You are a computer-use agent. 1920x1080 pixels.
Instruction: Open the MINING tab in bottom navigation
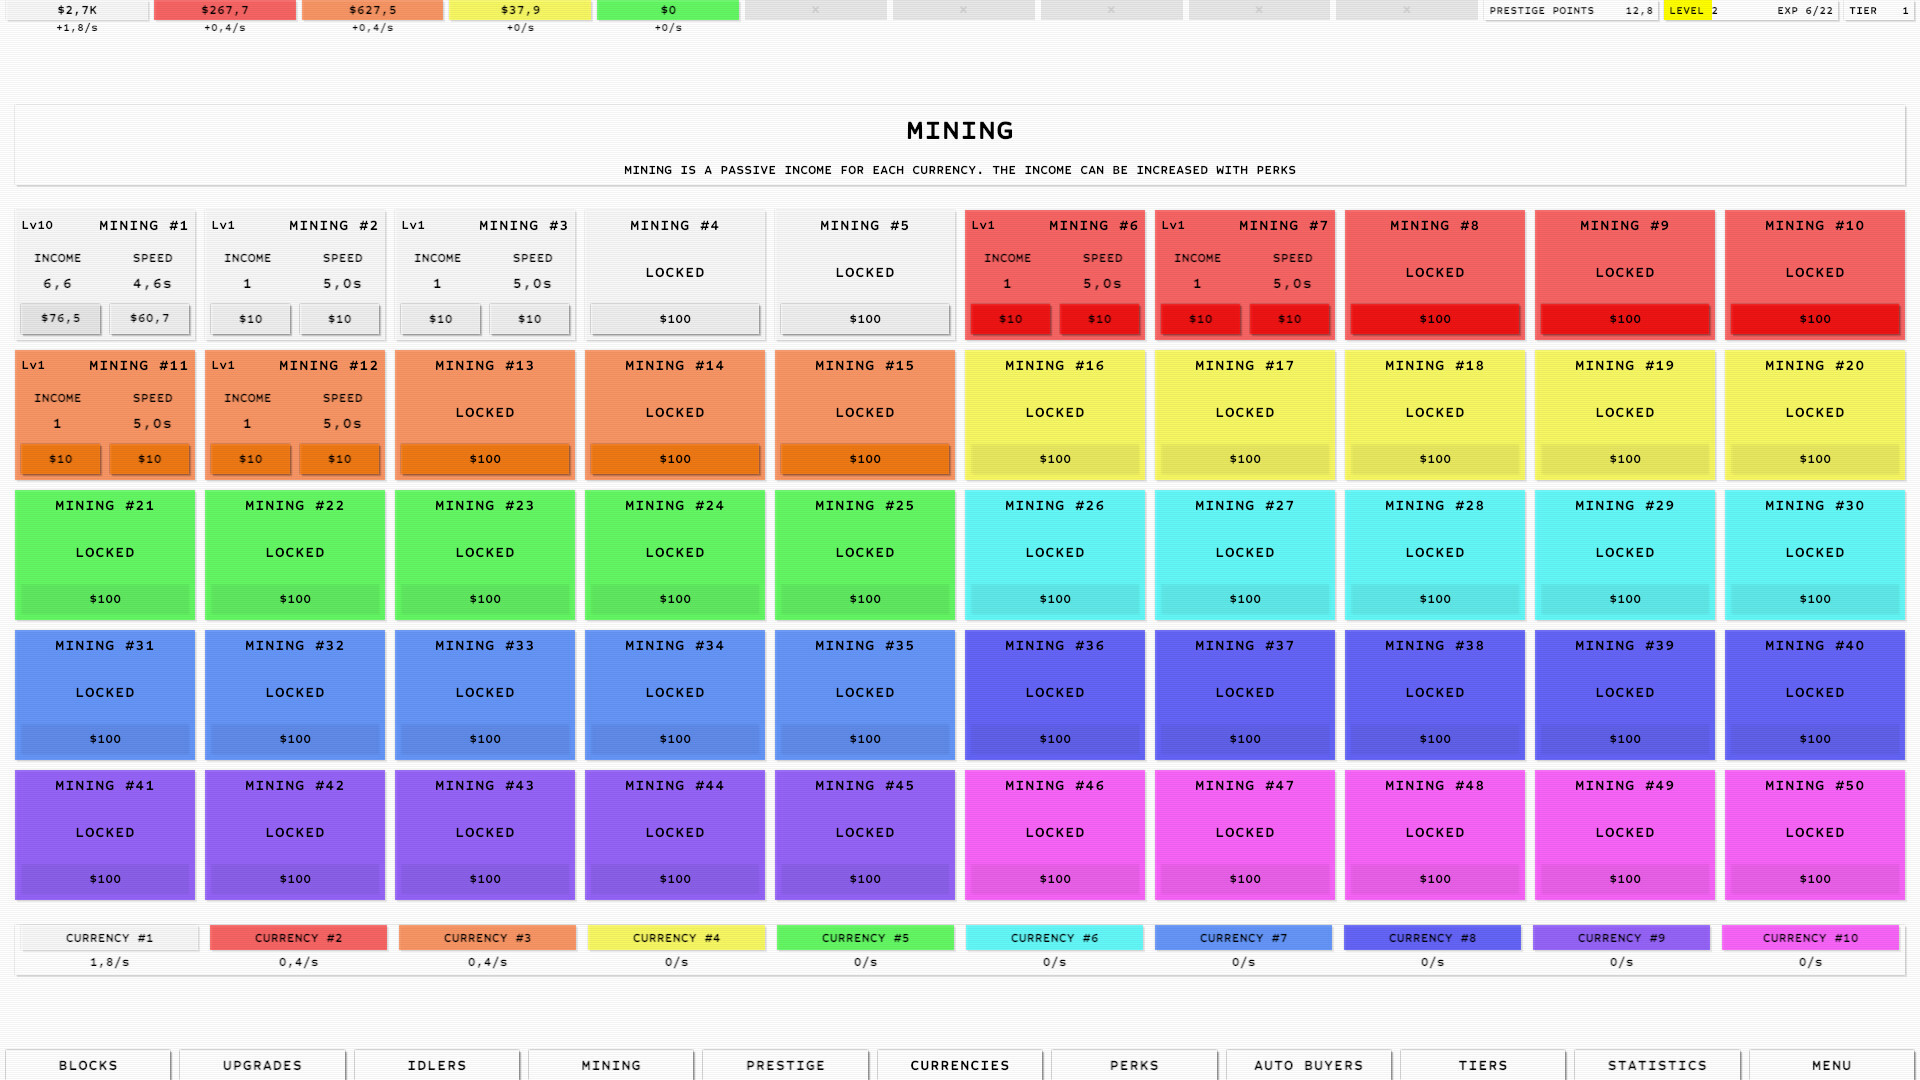610,1065
